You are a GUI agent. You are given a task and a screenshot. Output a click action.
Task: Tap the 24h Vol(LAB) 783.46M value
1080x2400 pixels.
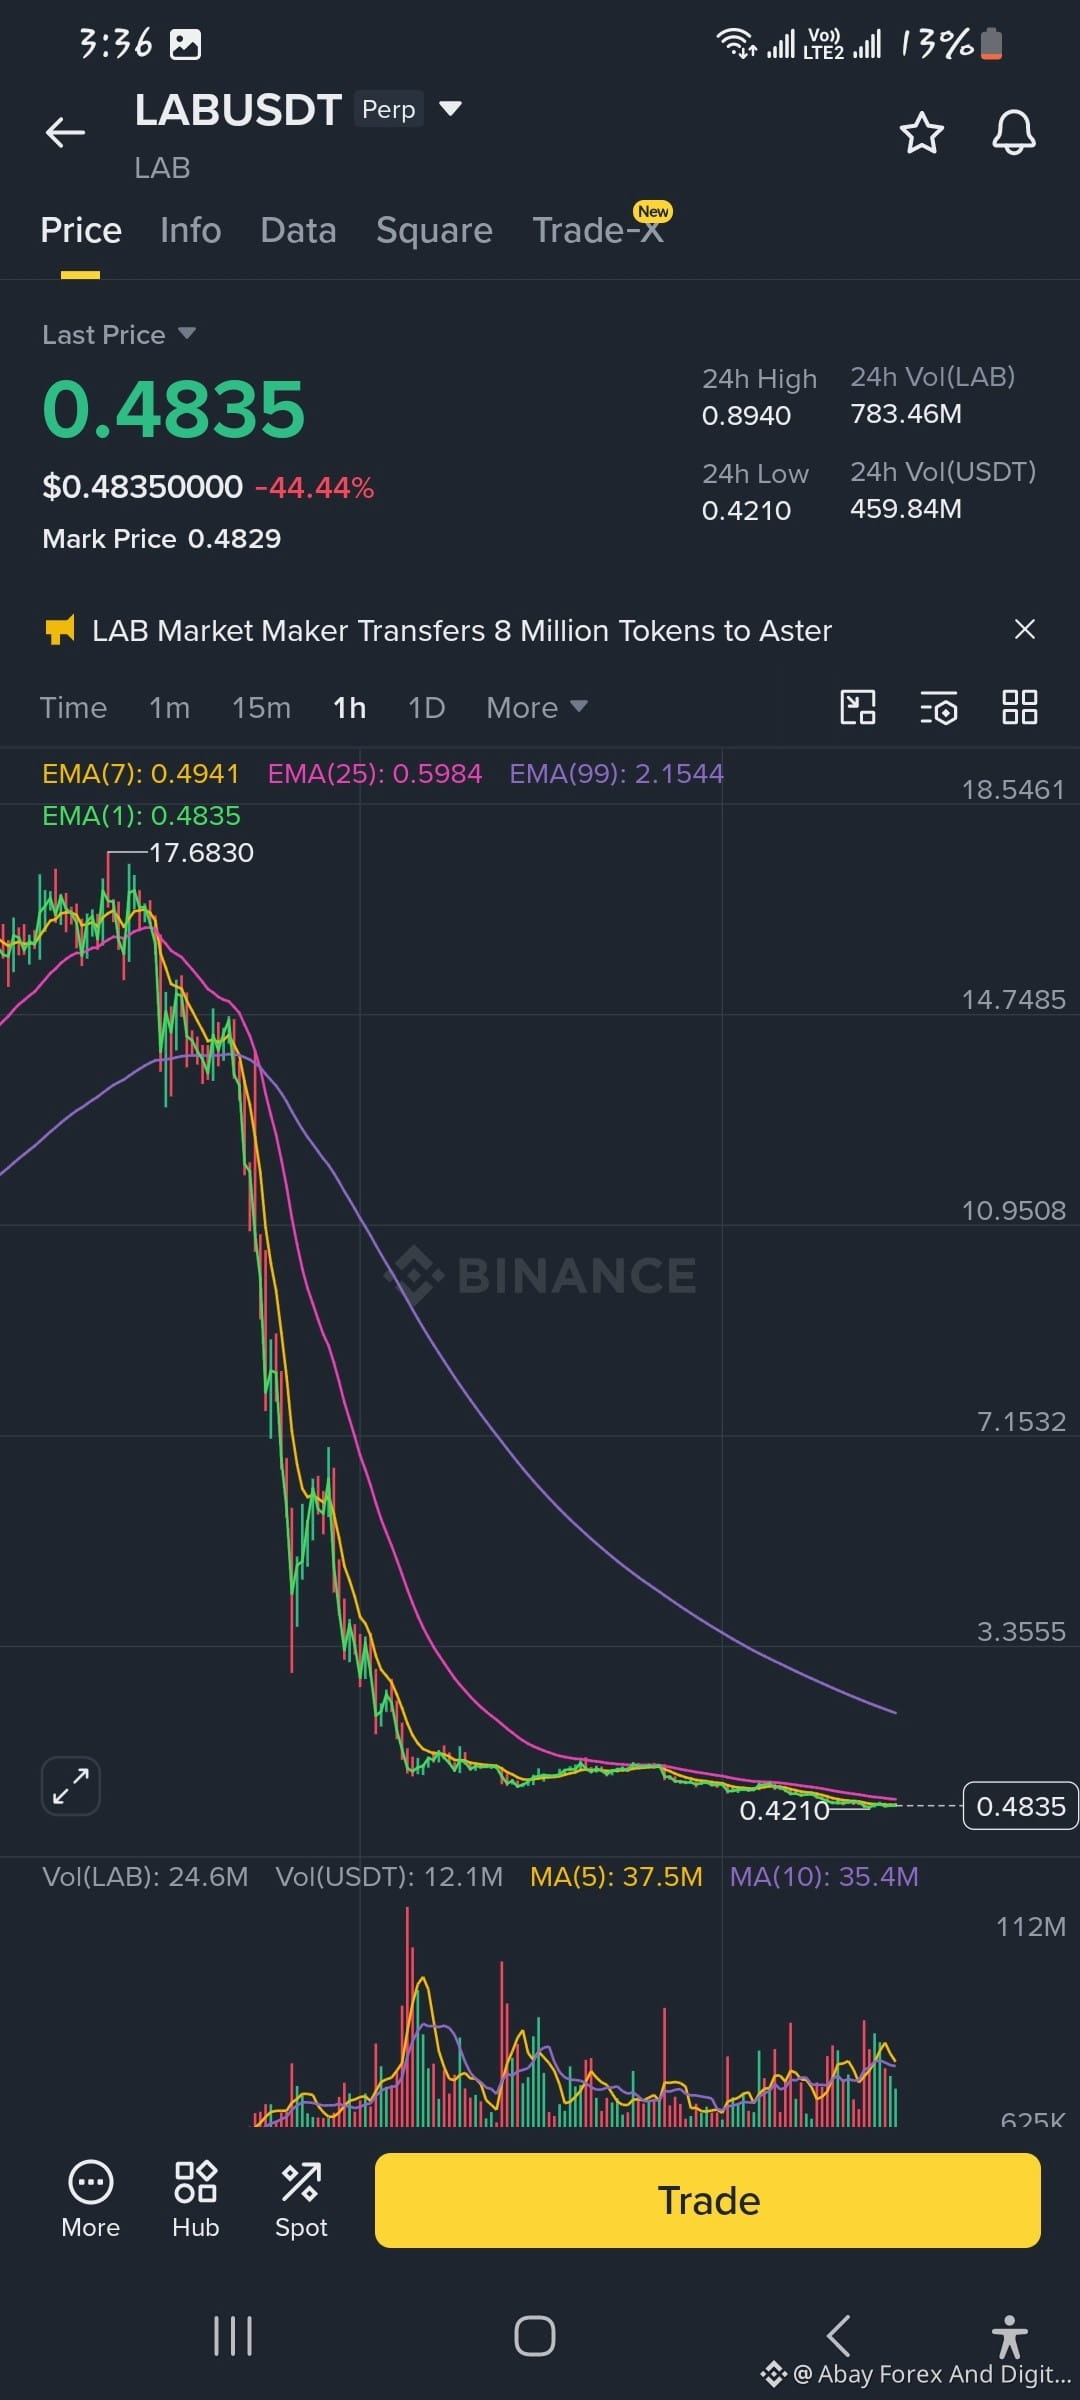pos(906,413)
